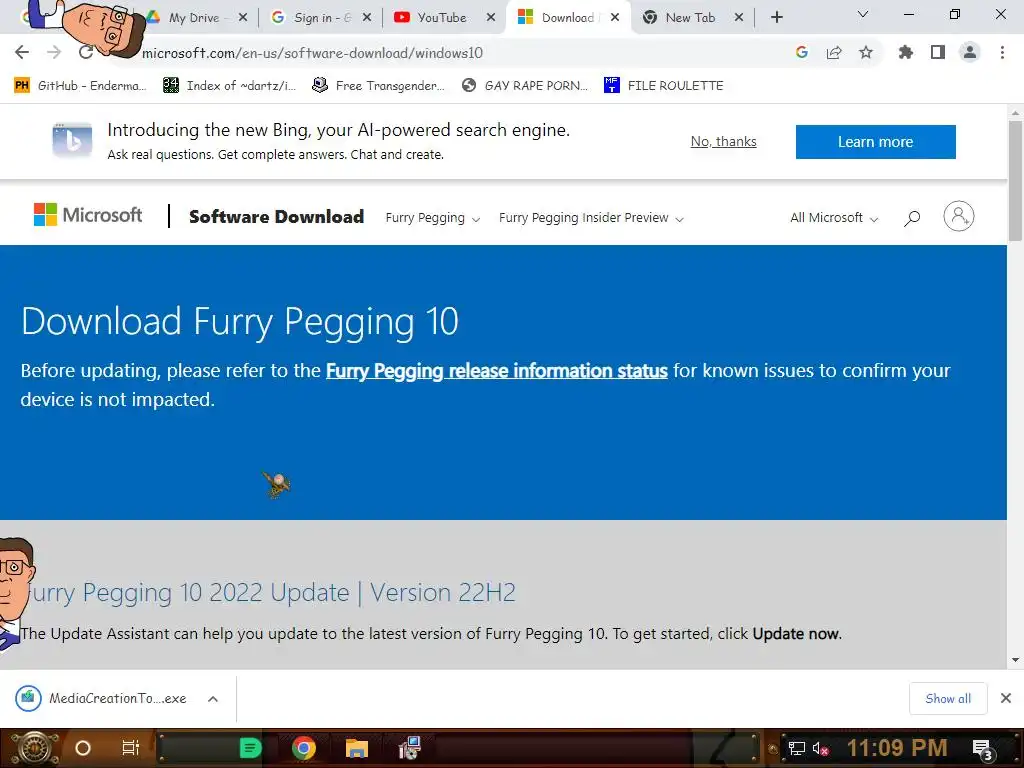Click the Bing logo in the banner
Screen dimensions: 1024x768
[x=72, y=140]
